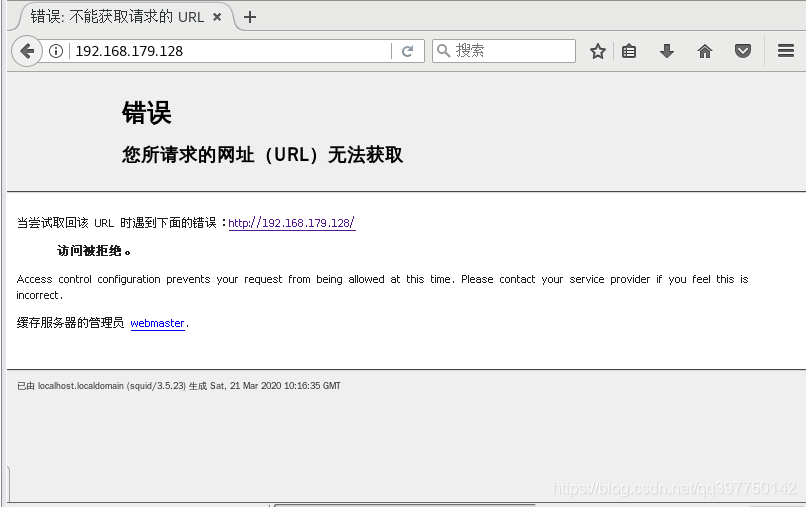Open the hamburger menu
This screenshot has height=507, width=806.
[x=786, y=50]
